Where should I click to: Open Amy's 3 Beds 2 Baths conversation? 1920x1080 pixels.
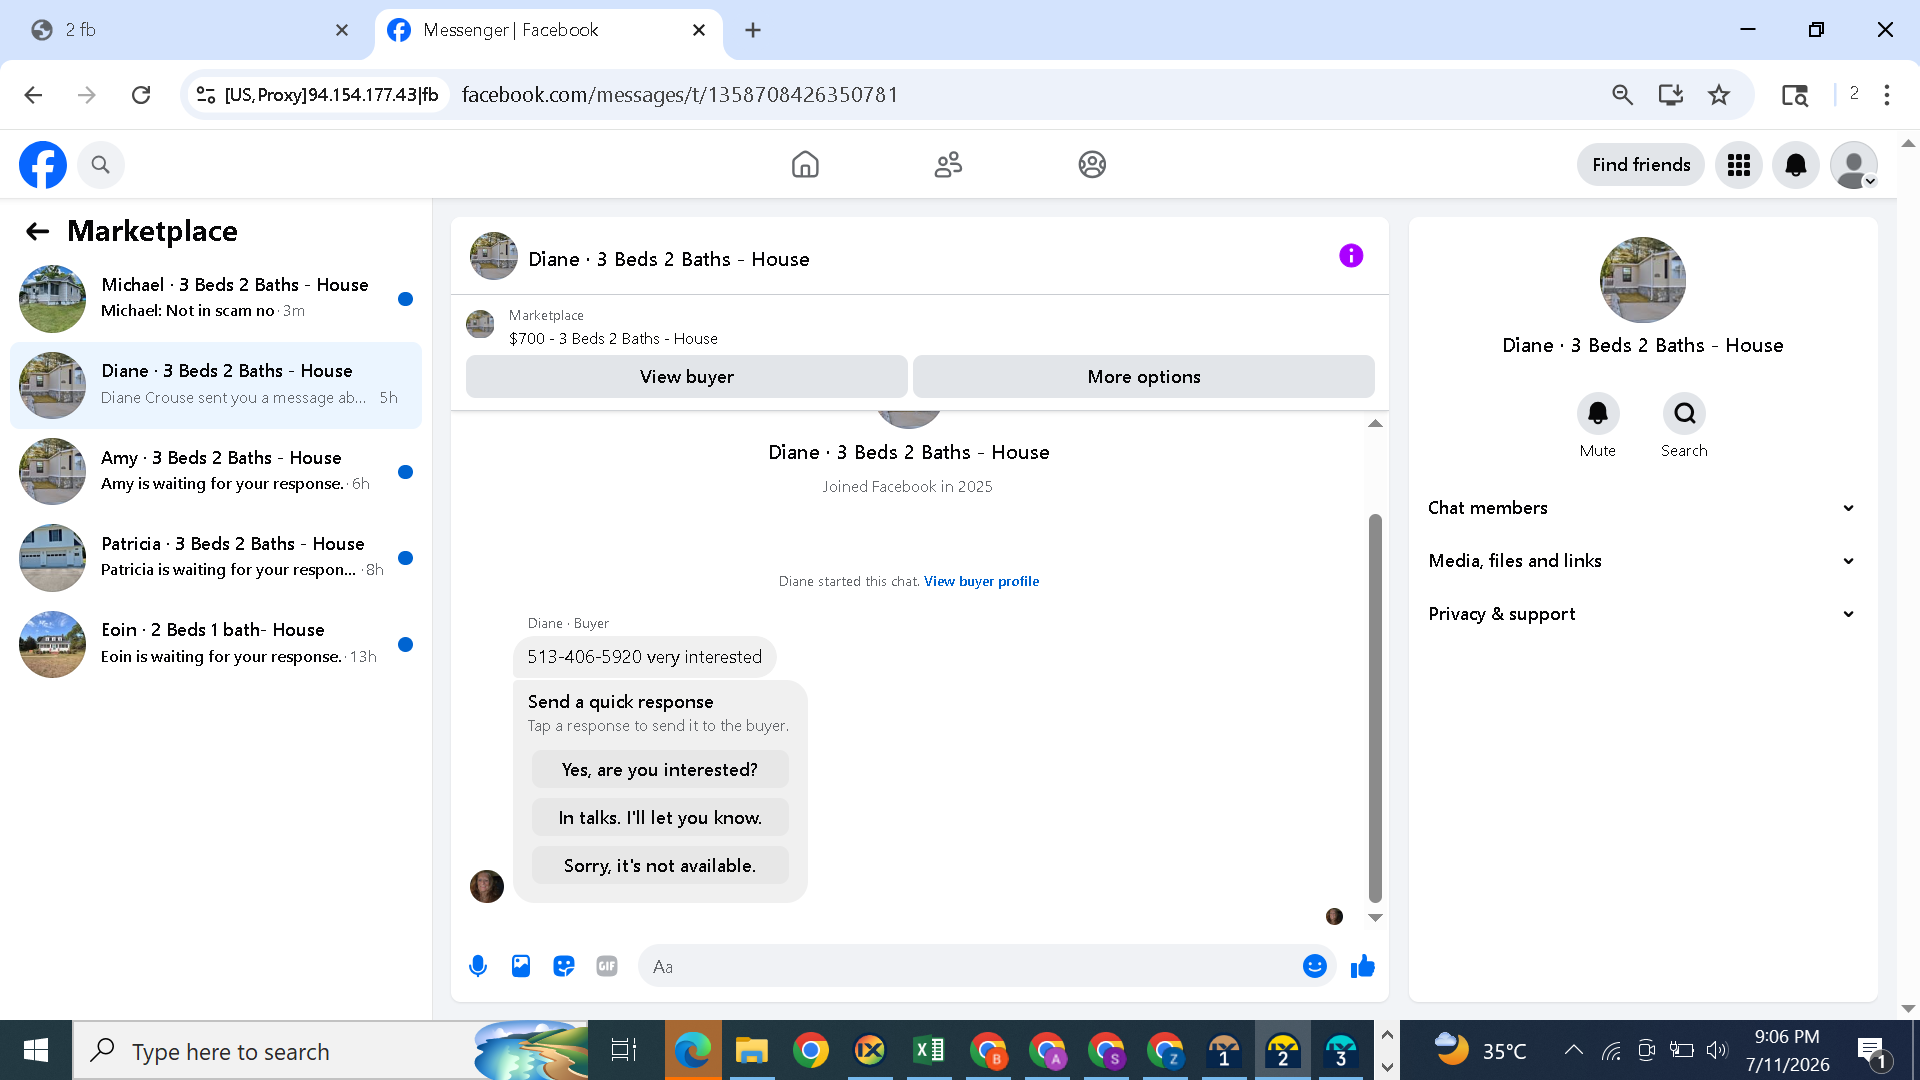(216, 471)
